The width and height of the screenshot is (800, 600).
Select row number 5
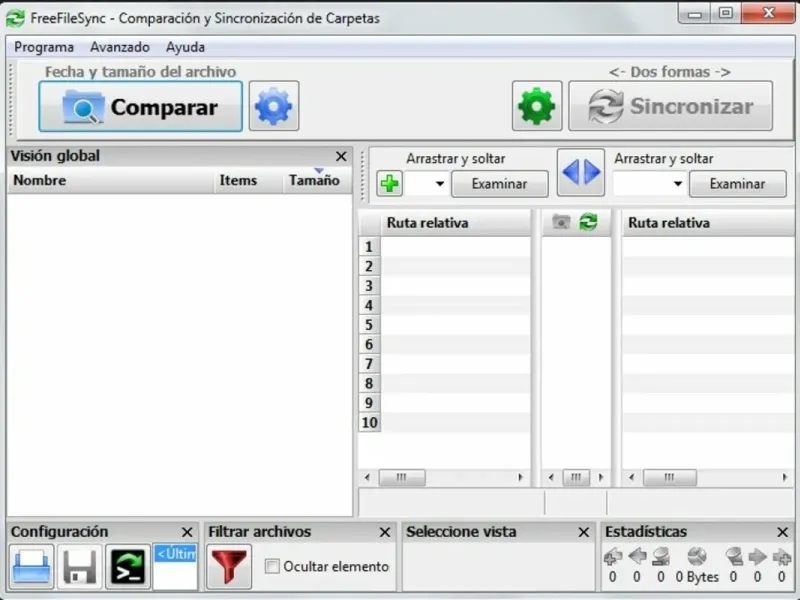(369, 325)
